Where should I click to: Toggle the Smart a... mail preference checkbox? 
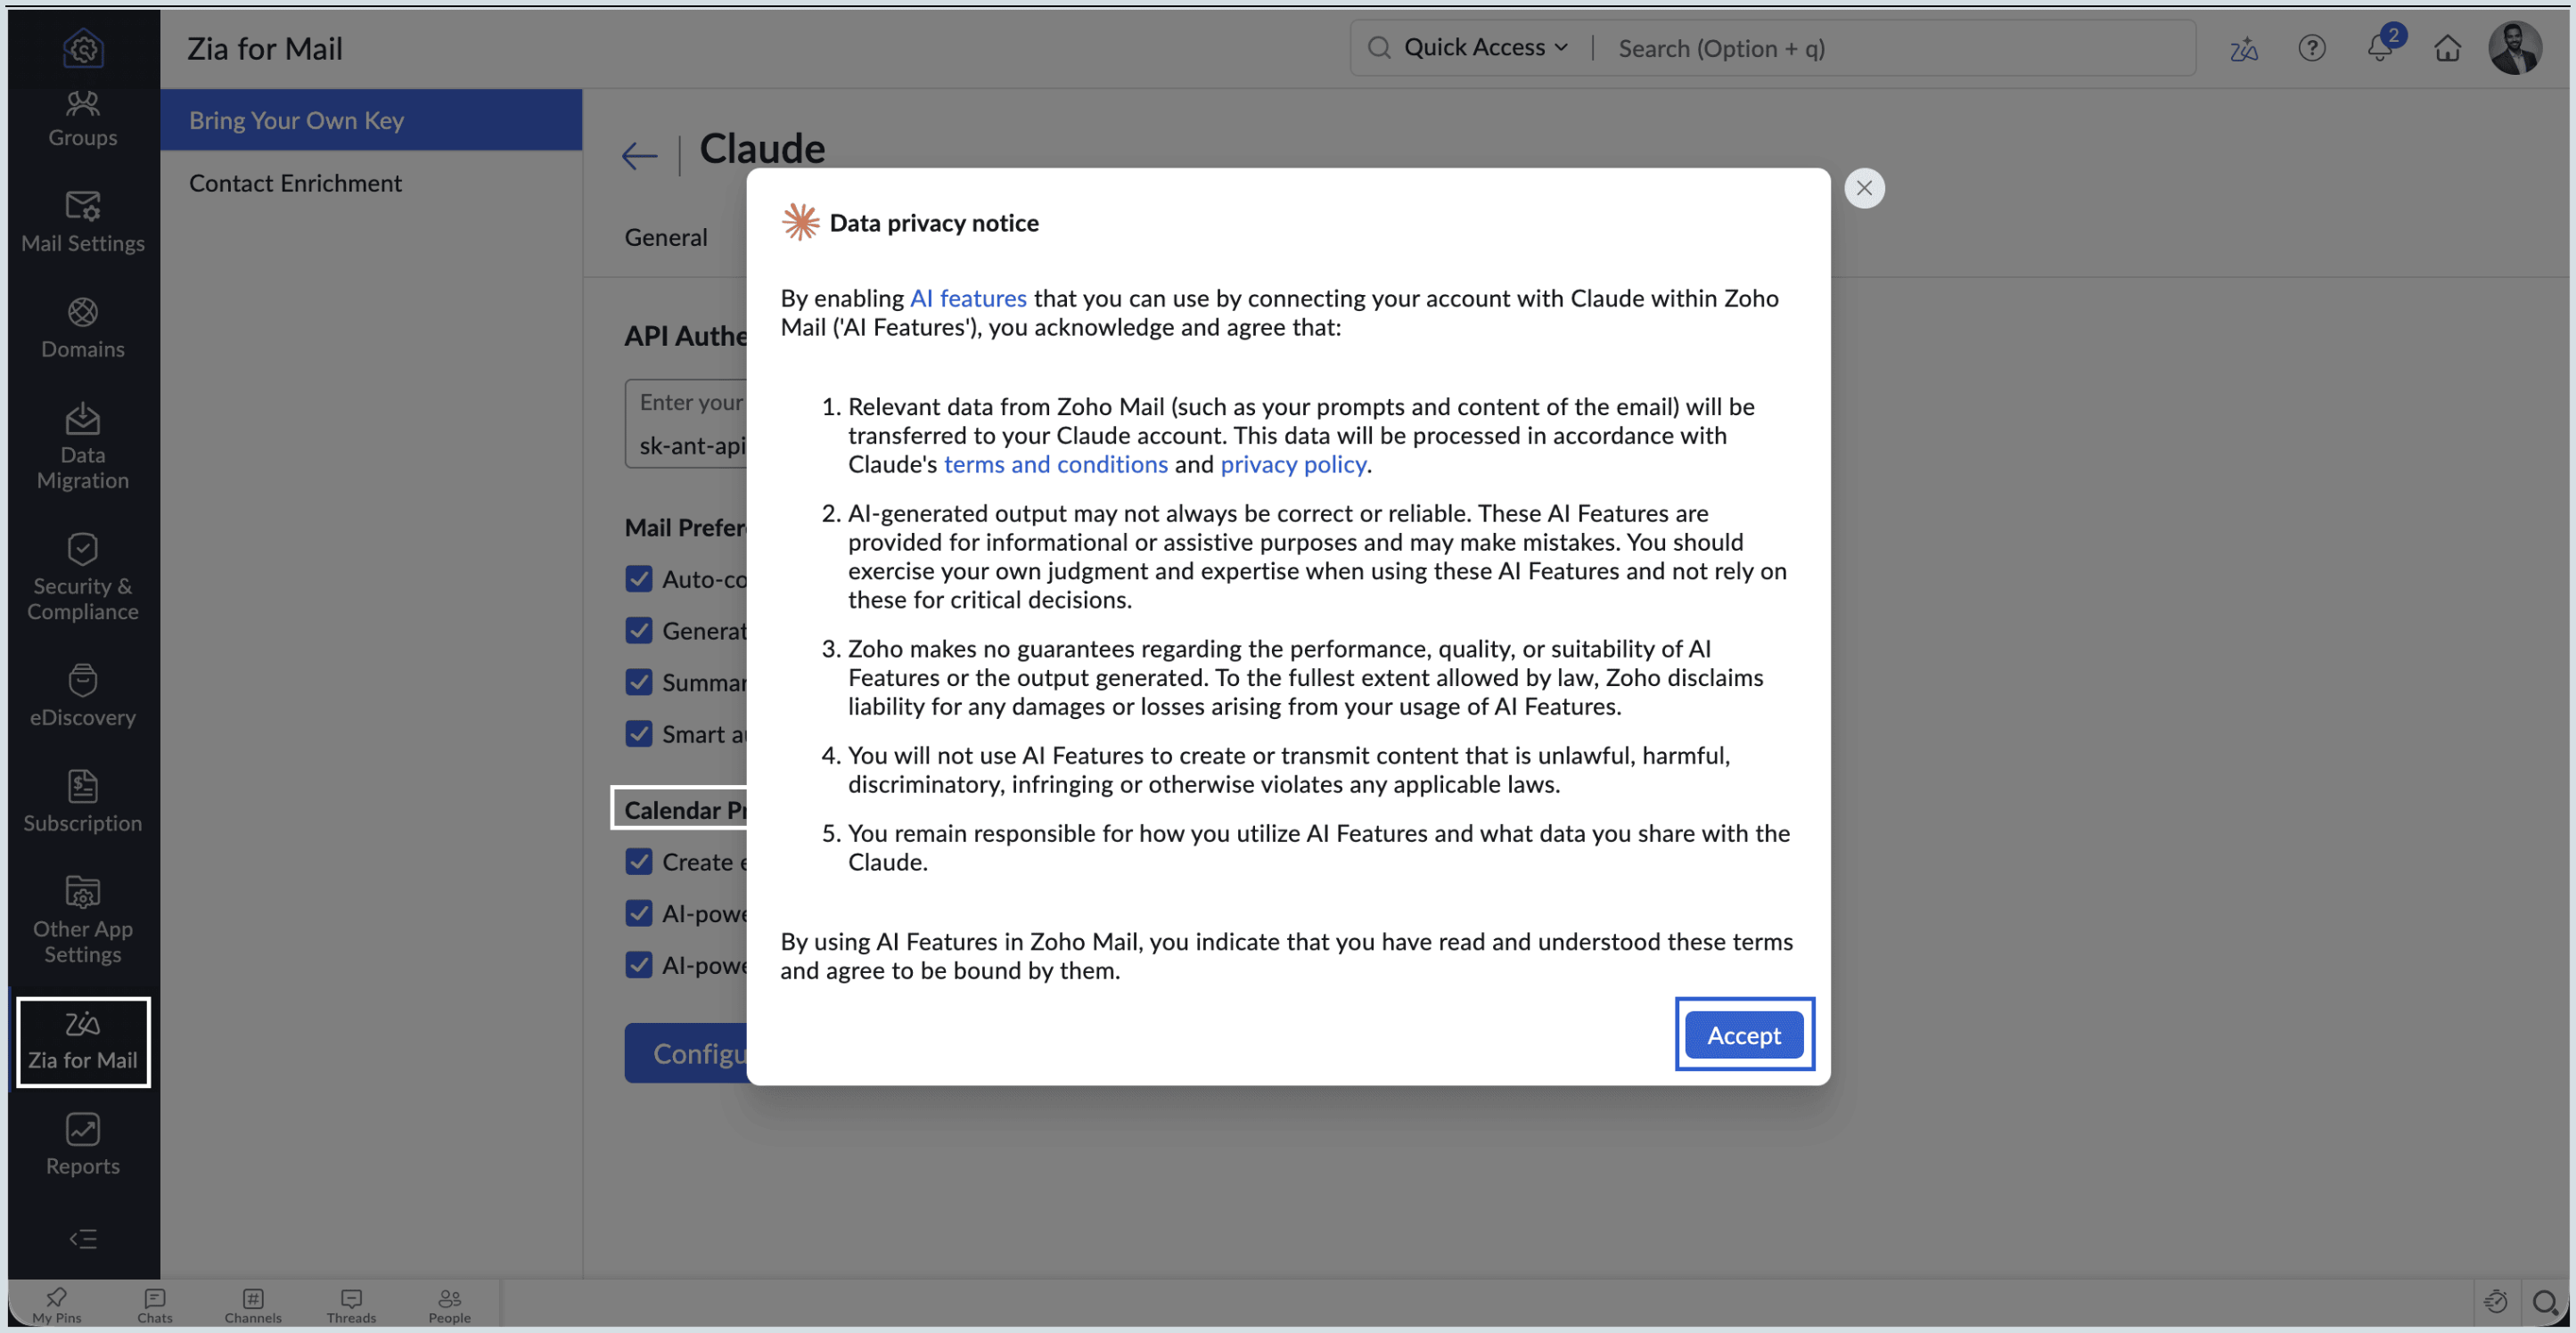coord(638,734)
